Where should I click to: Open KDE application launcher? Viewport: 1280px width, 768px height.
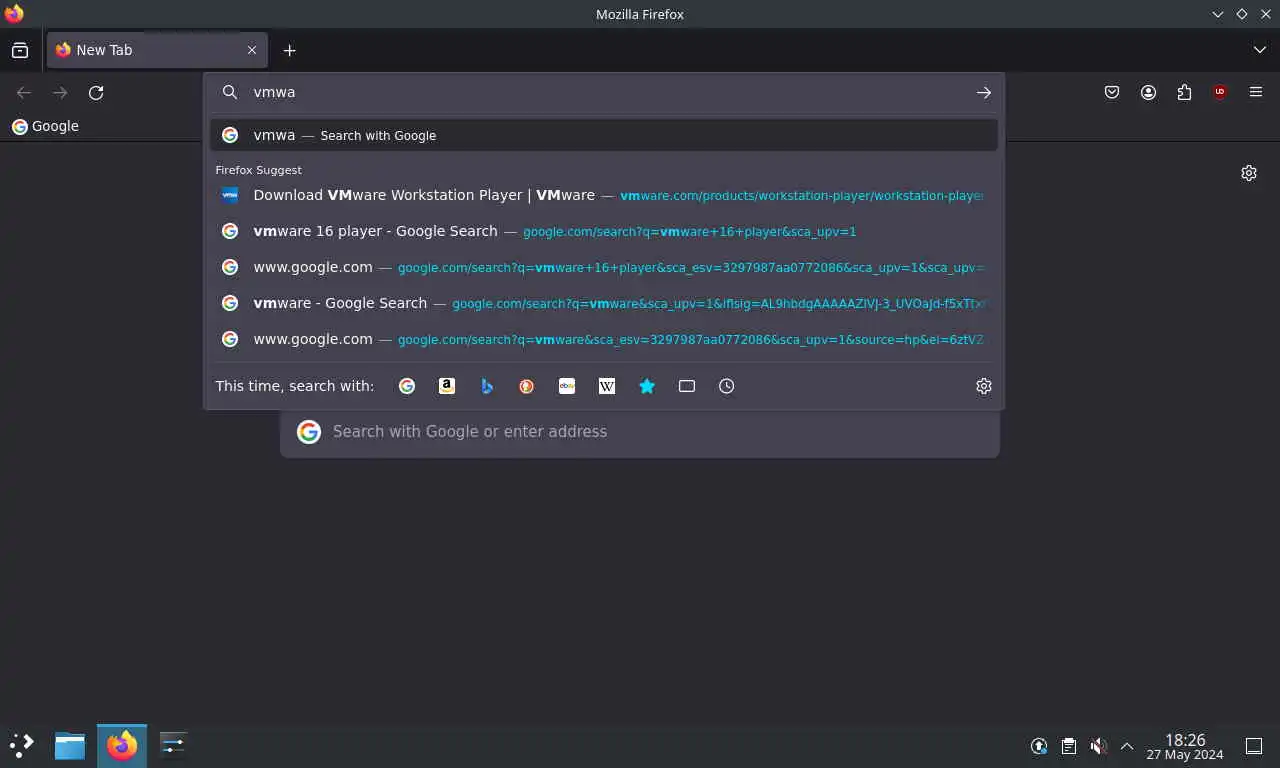coord(22,745)
